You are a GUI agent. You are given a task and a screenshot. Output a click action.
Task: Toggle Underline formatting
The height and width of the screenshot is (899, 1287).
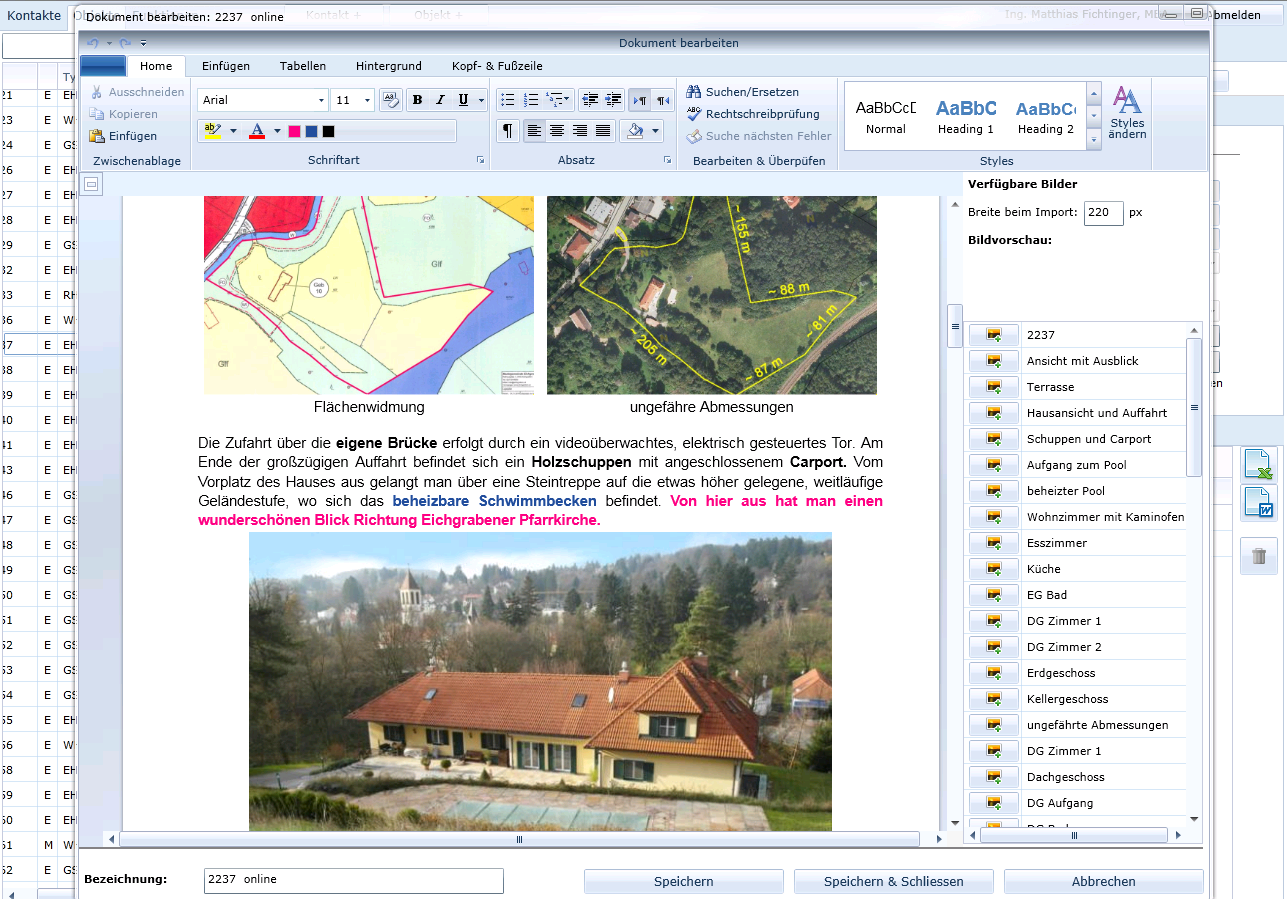click(463, 100)
